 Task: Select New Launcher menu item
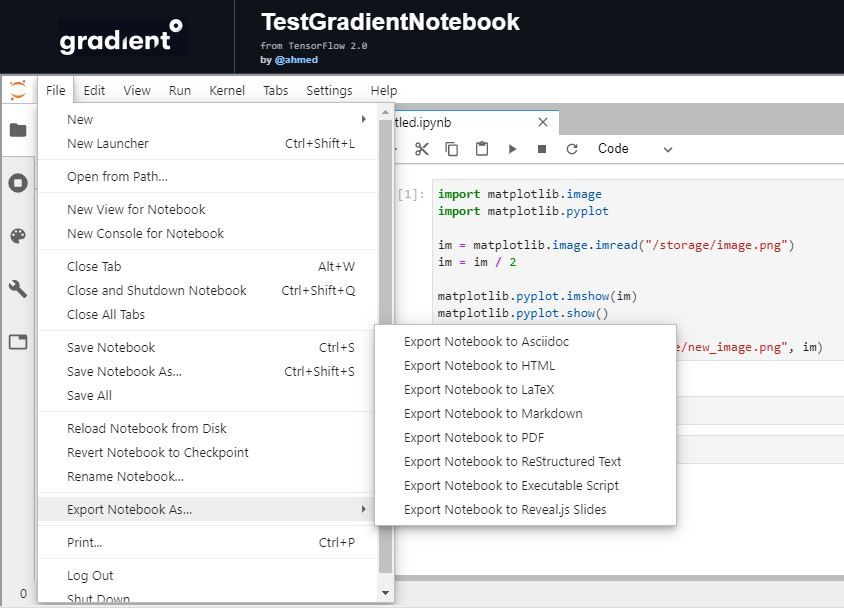(x=208, y=143)
